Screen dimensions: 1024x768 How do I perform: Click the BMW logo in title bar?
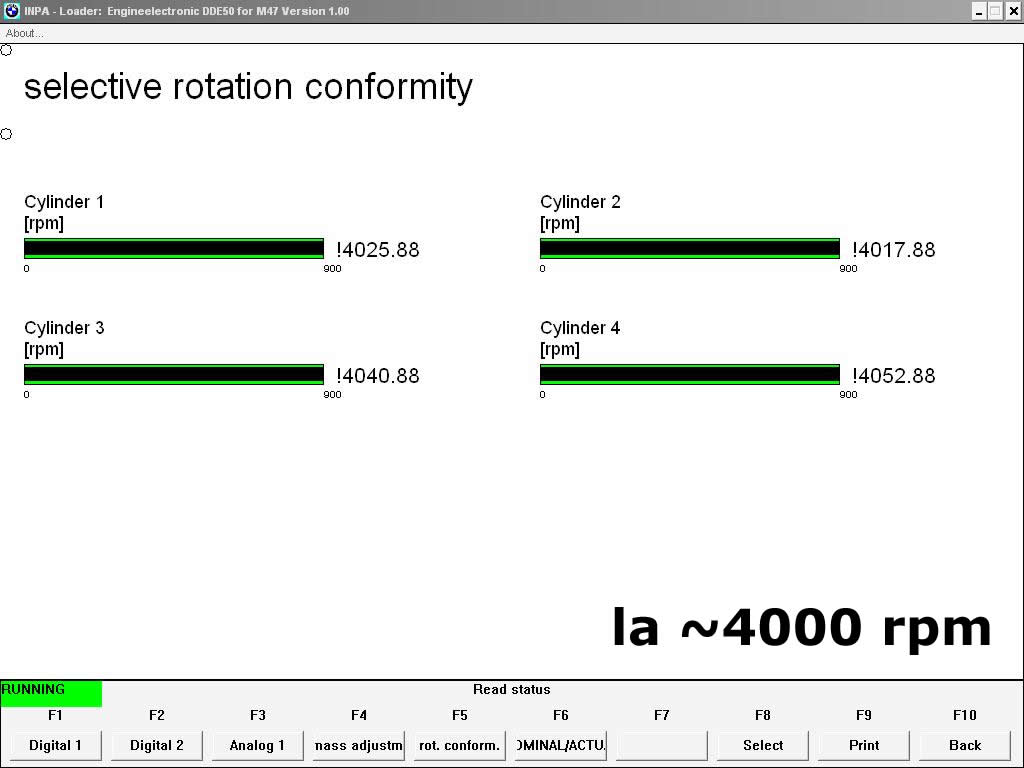tap(11, 11)
